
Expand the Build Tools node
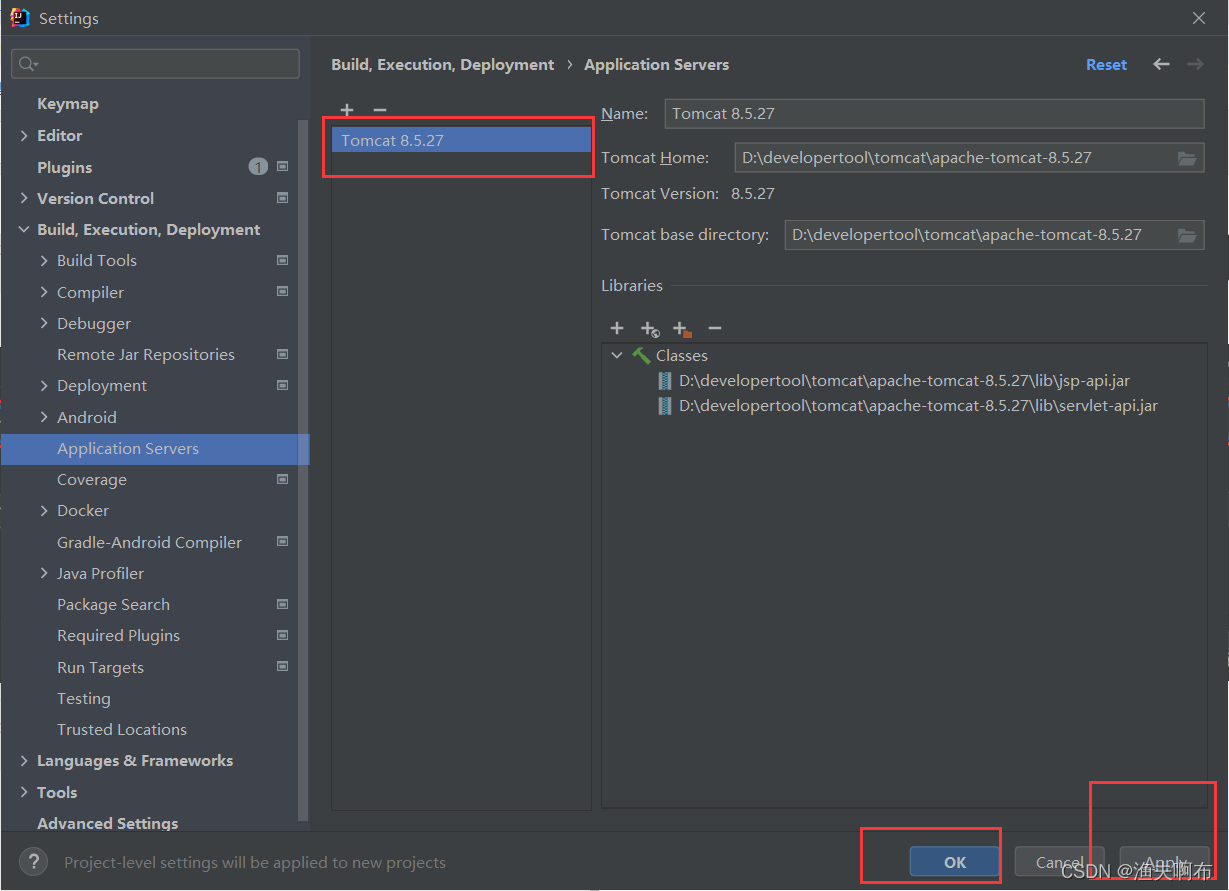tap(44, 260)
